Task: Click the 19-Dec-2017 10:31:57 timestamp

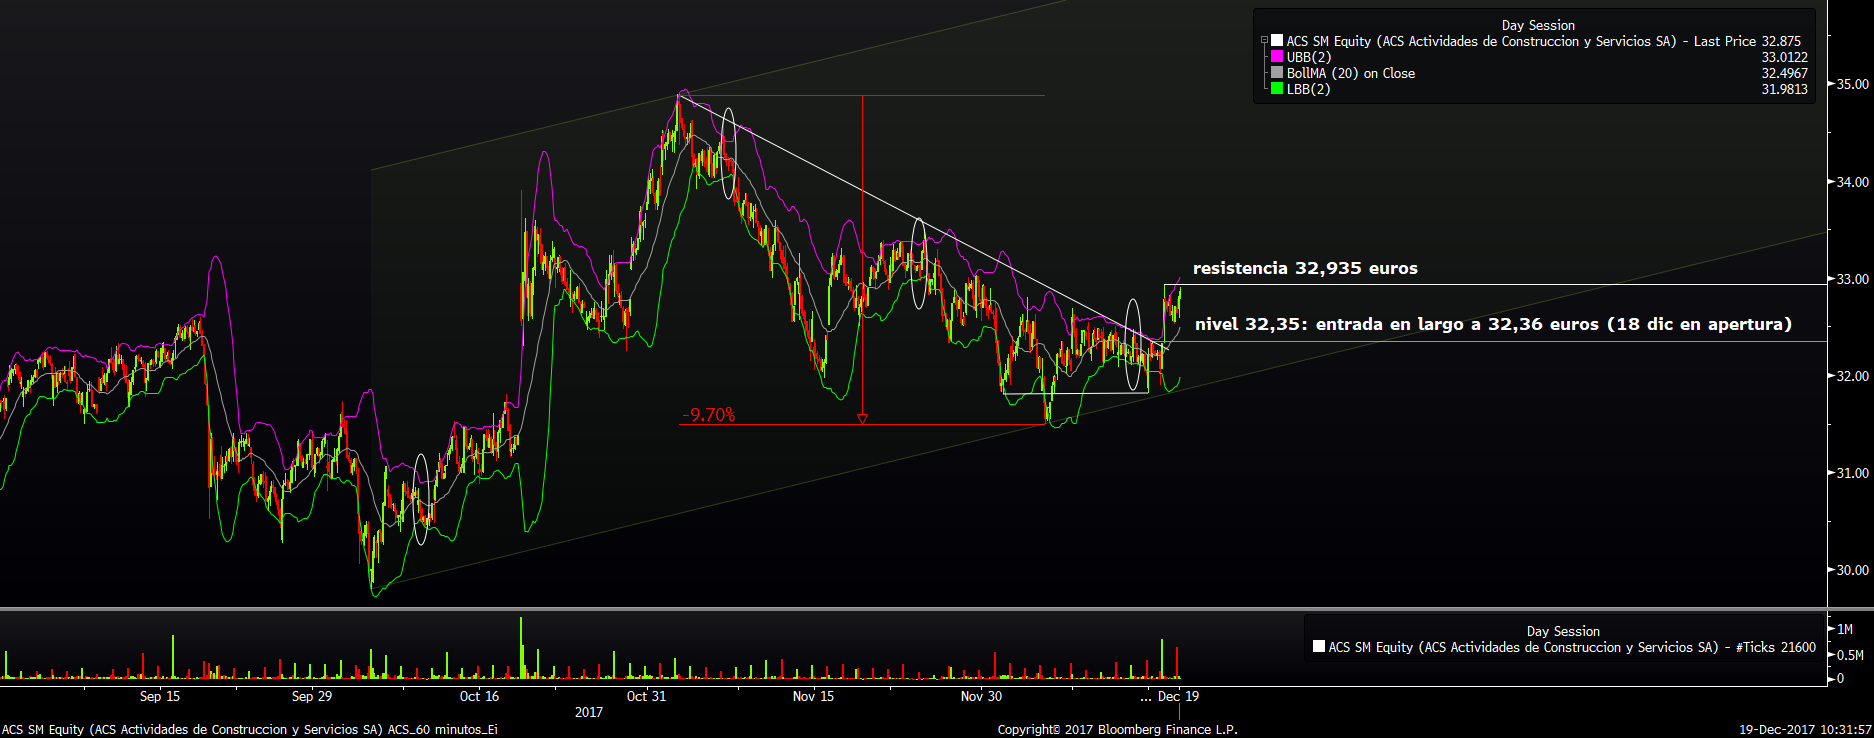Action: tap(1805, 730)
